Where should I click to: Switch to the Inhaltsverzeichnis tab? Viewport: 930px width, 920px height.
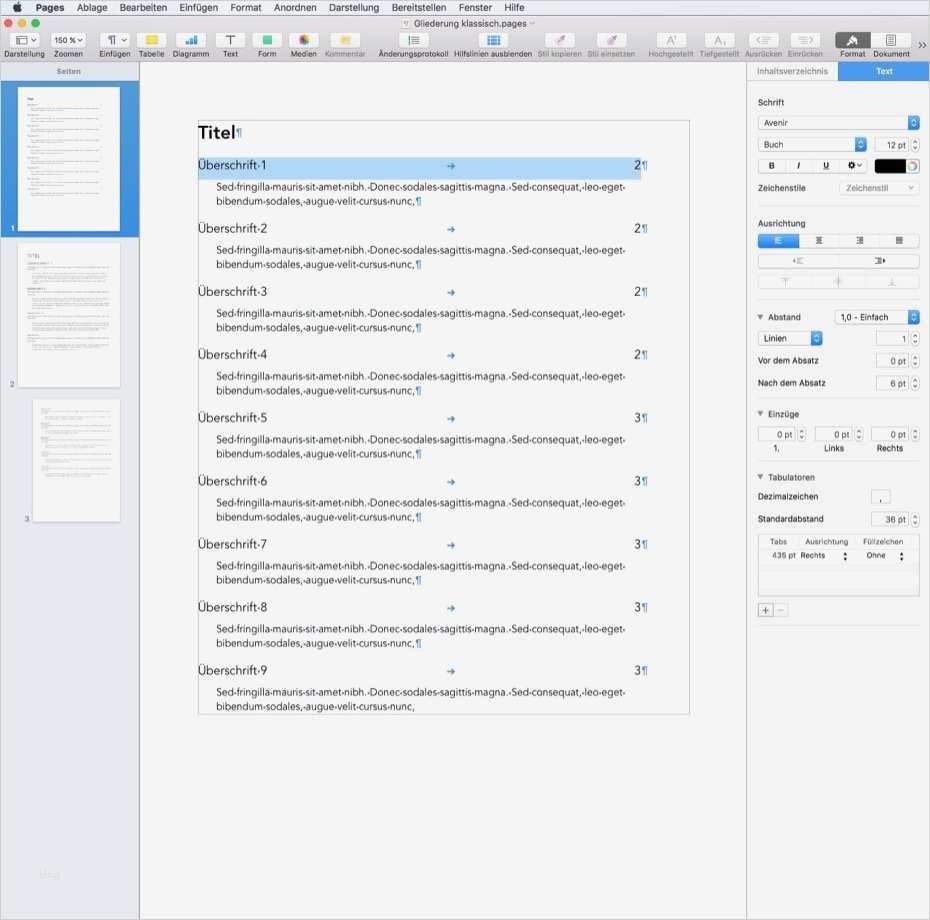(792, 71)
